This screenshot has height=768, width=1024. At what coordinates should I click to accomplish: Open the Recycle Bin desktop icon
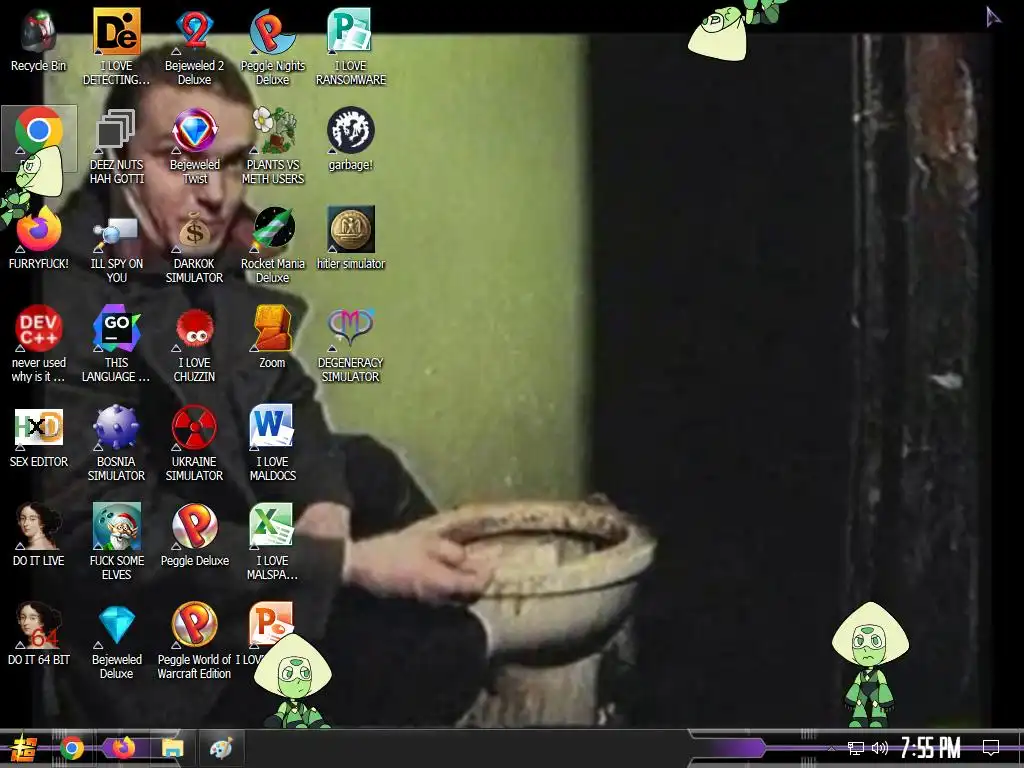tap(39, 41)
